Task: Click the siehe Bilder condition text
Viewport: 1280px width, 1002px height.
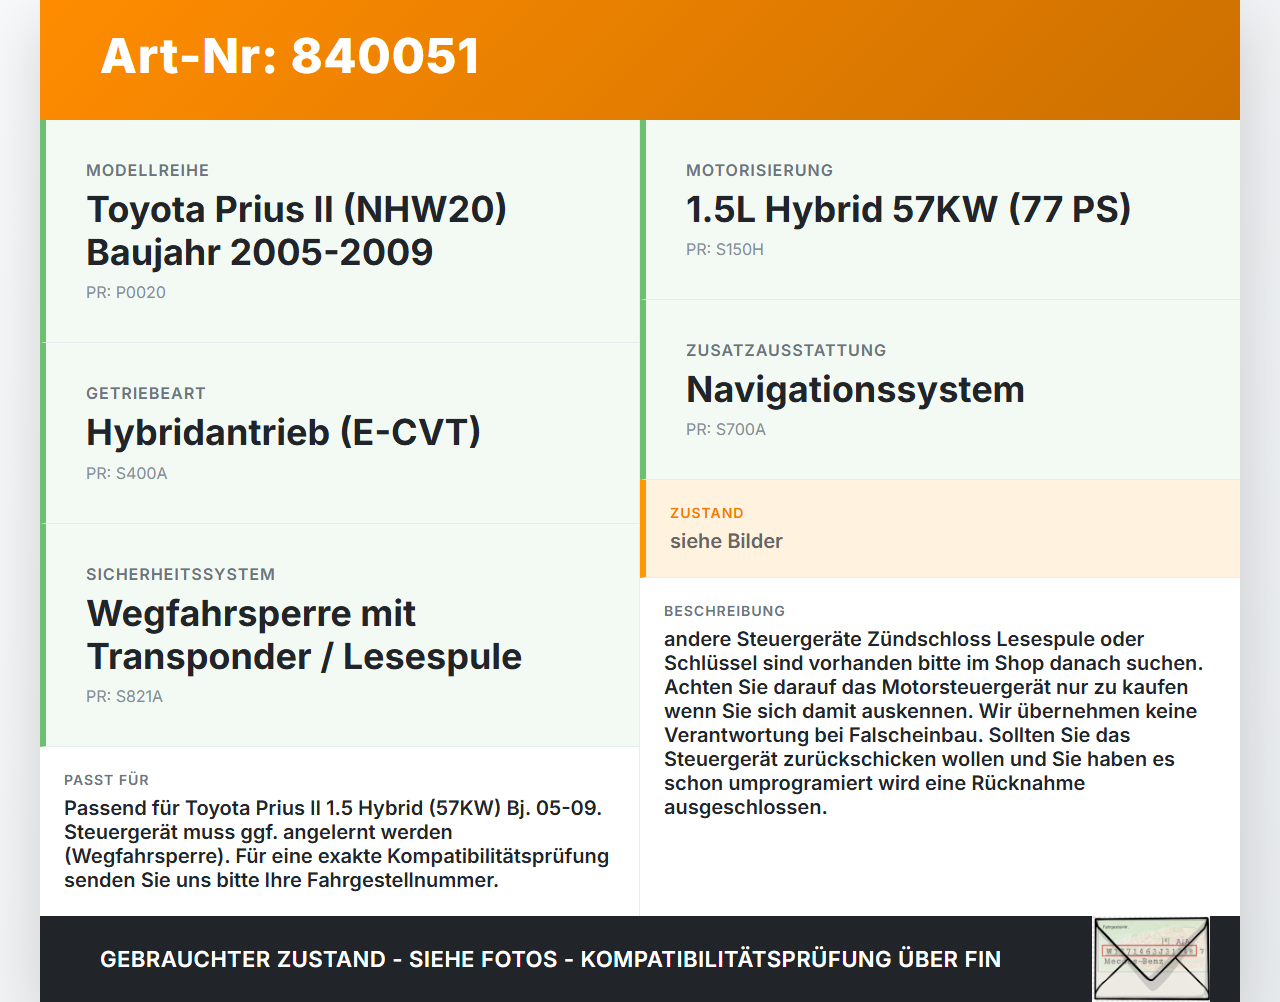Action: tap(726, 541)
